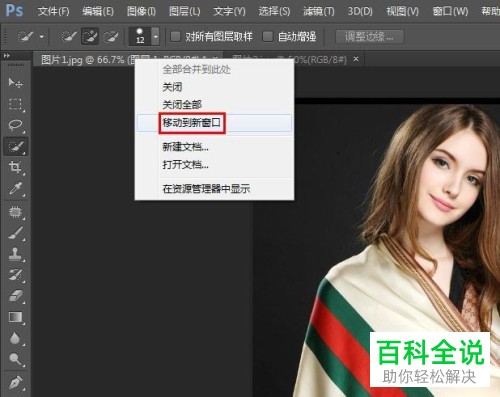Choose 新建文档... in context menu
Image resolution: width=500 pixels, height=397 pixels.
(214, 147)
